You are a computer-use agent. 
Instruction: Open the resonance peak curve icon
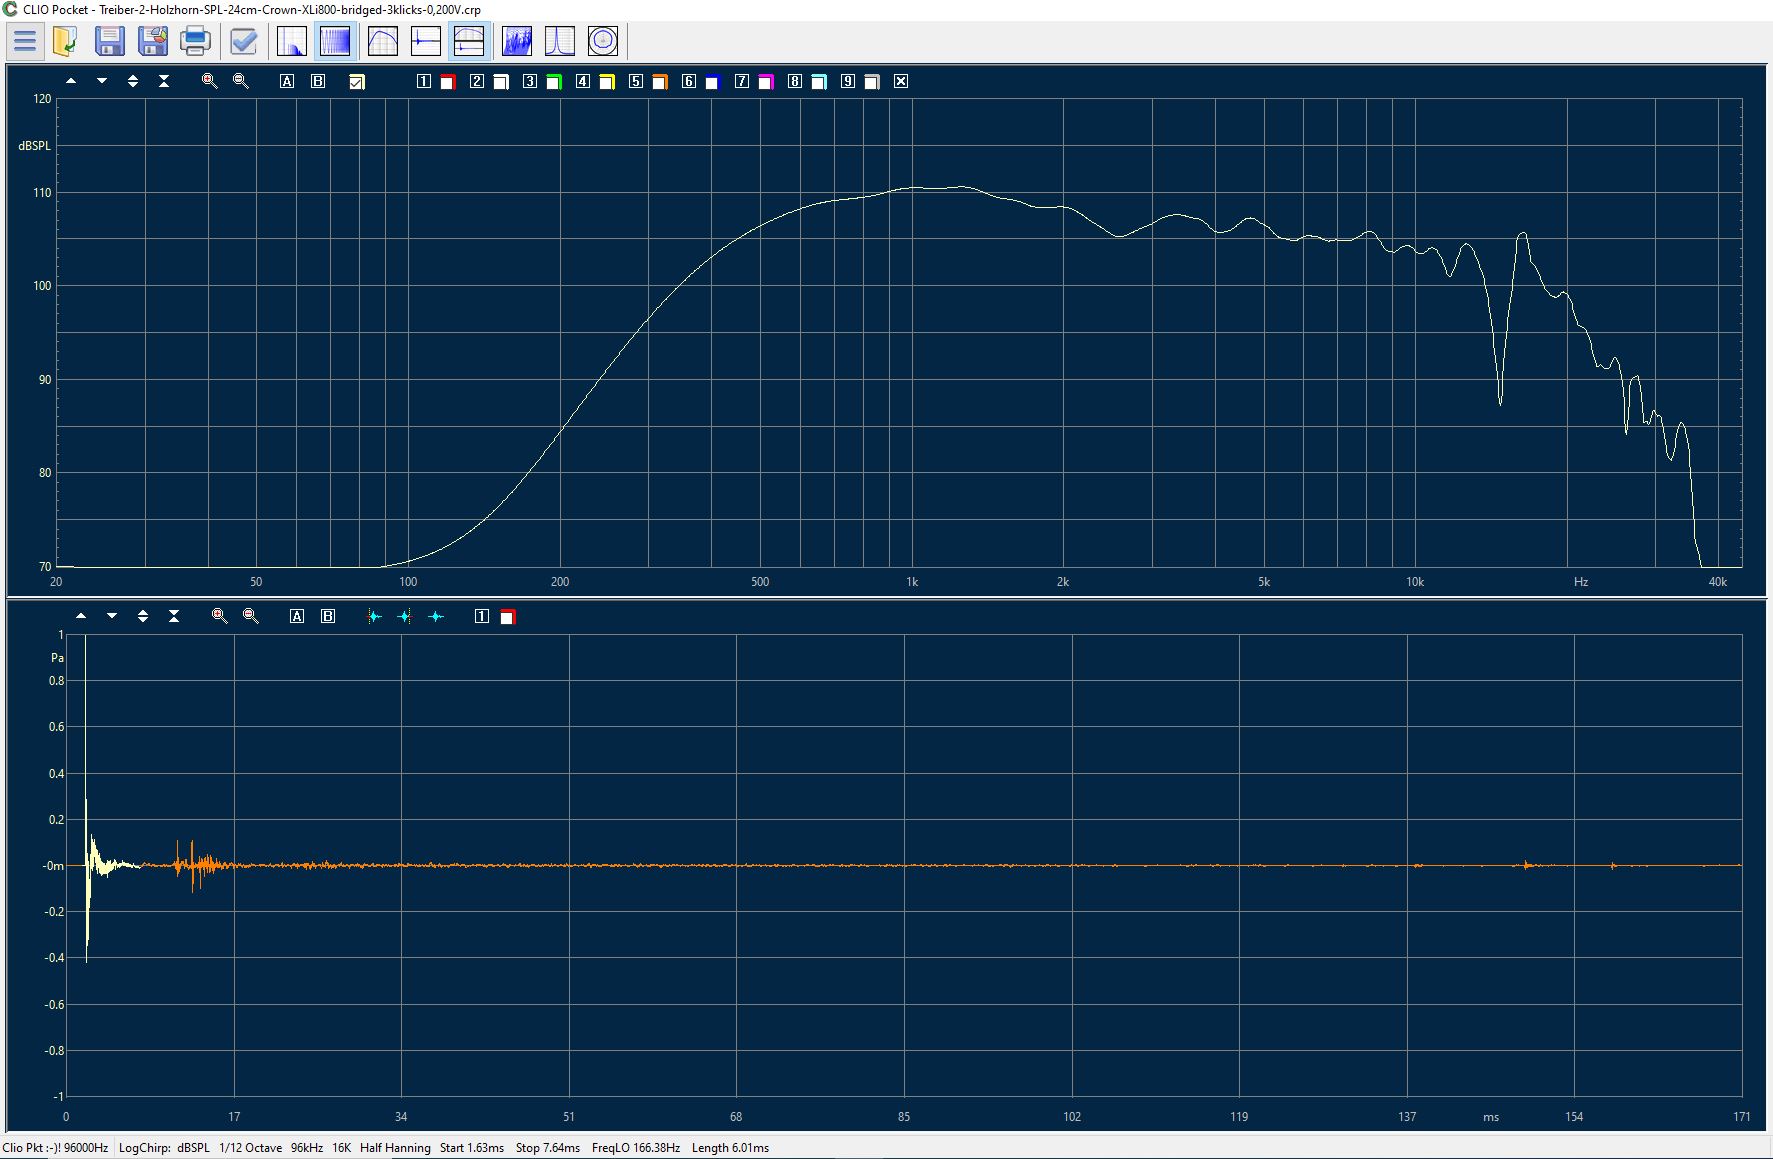(x=560, y=41)
